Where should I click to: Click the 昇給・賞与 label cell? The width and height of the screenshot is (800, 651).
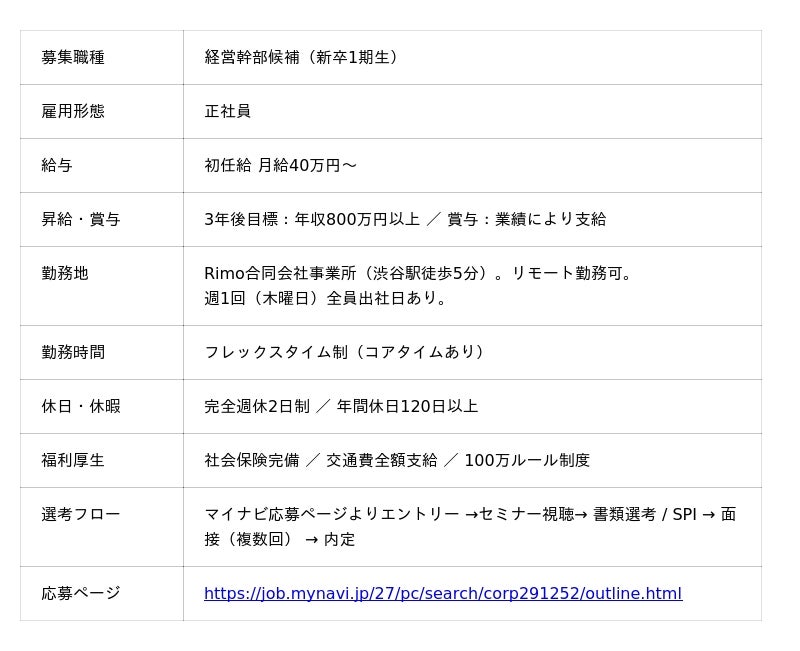[81, 219]
